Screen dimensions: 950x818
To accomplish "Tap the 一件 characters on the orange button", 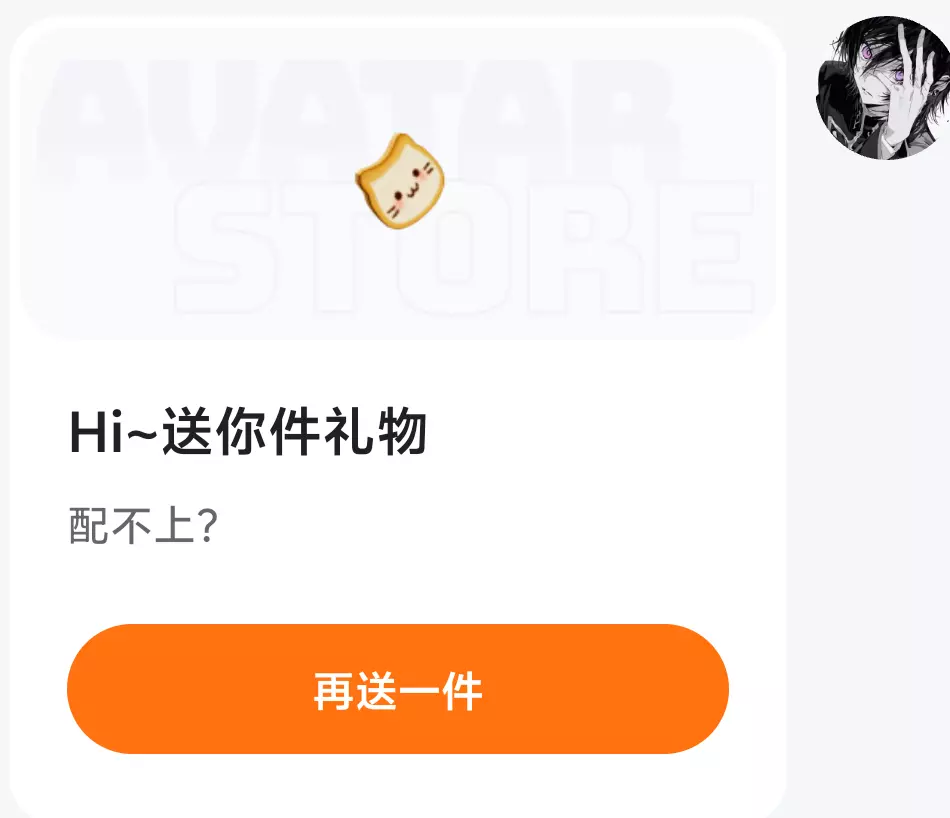I will click(x=440, y=690).
